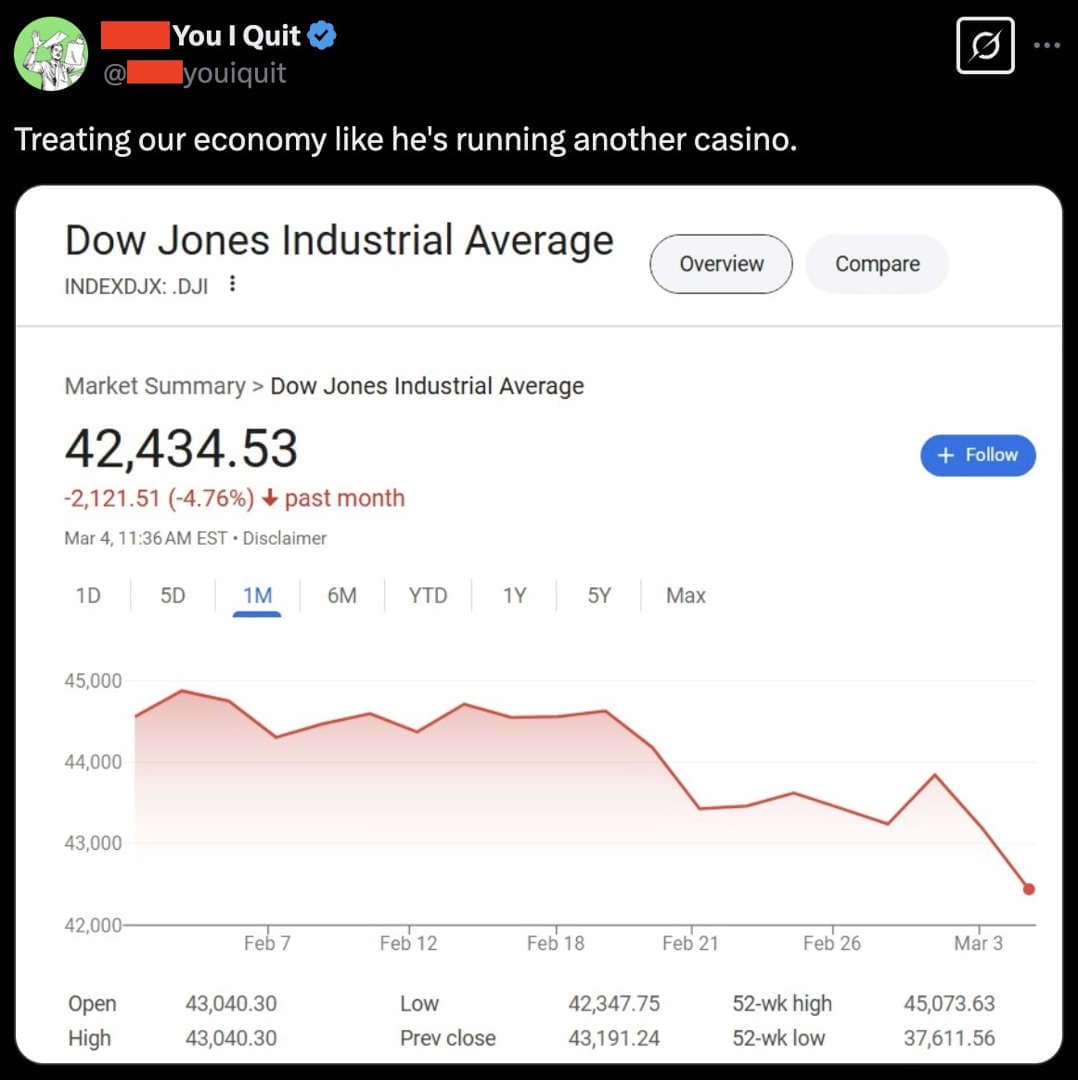Select the 5Y tab

click(597, 595)
